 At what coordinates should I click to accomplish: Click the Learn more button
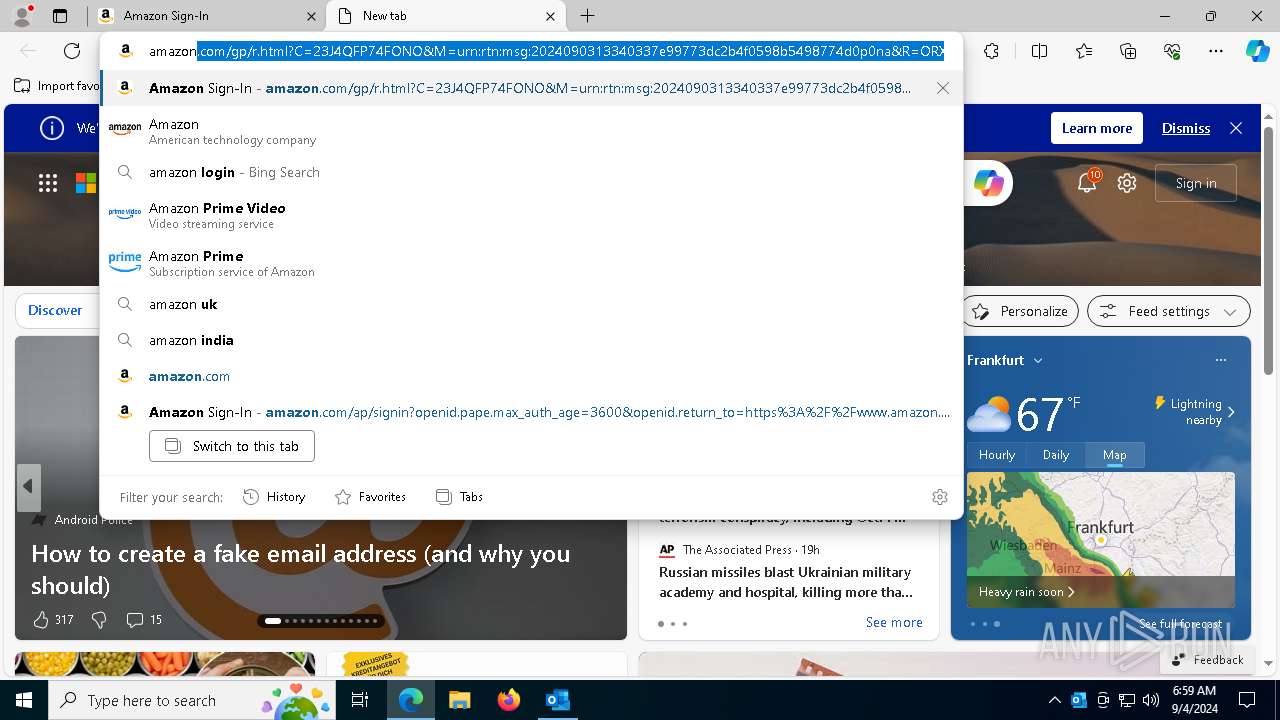1097,128
